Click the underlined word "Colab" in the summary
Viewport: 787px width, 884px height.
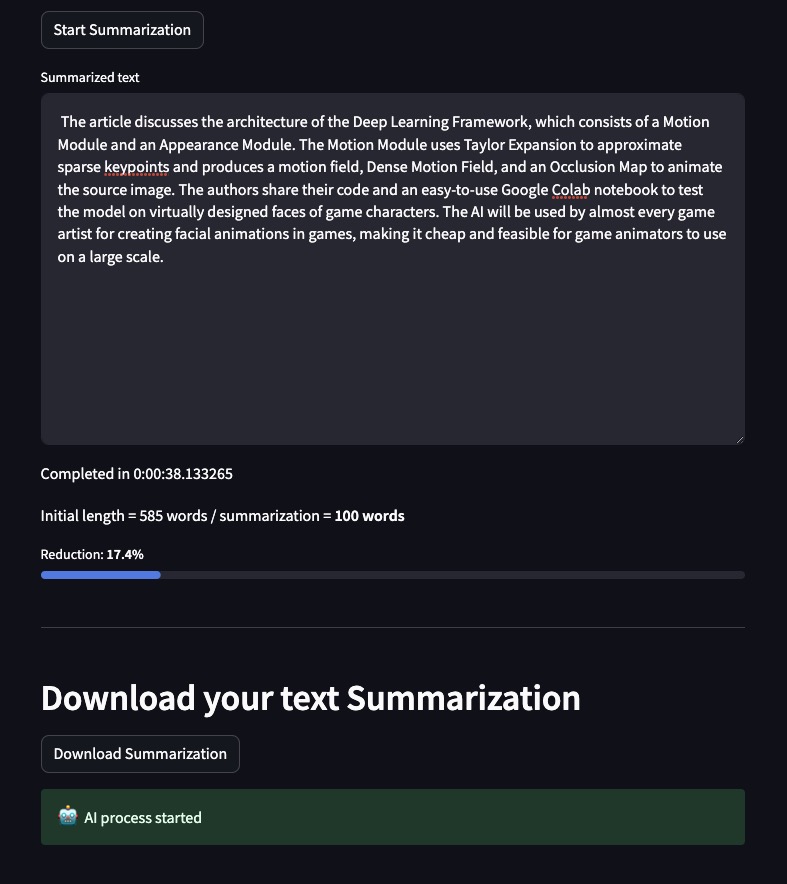point(571,190)
